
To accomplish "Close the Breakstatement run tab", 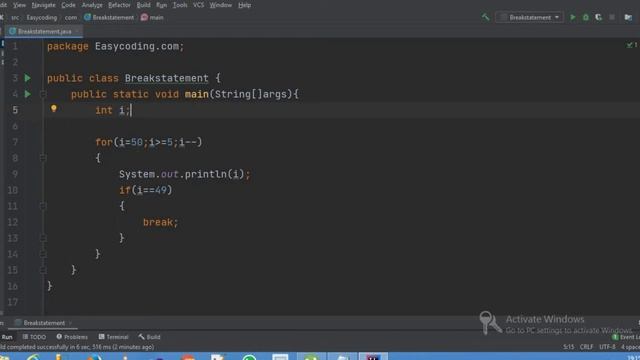I will [x=70, y=323].
